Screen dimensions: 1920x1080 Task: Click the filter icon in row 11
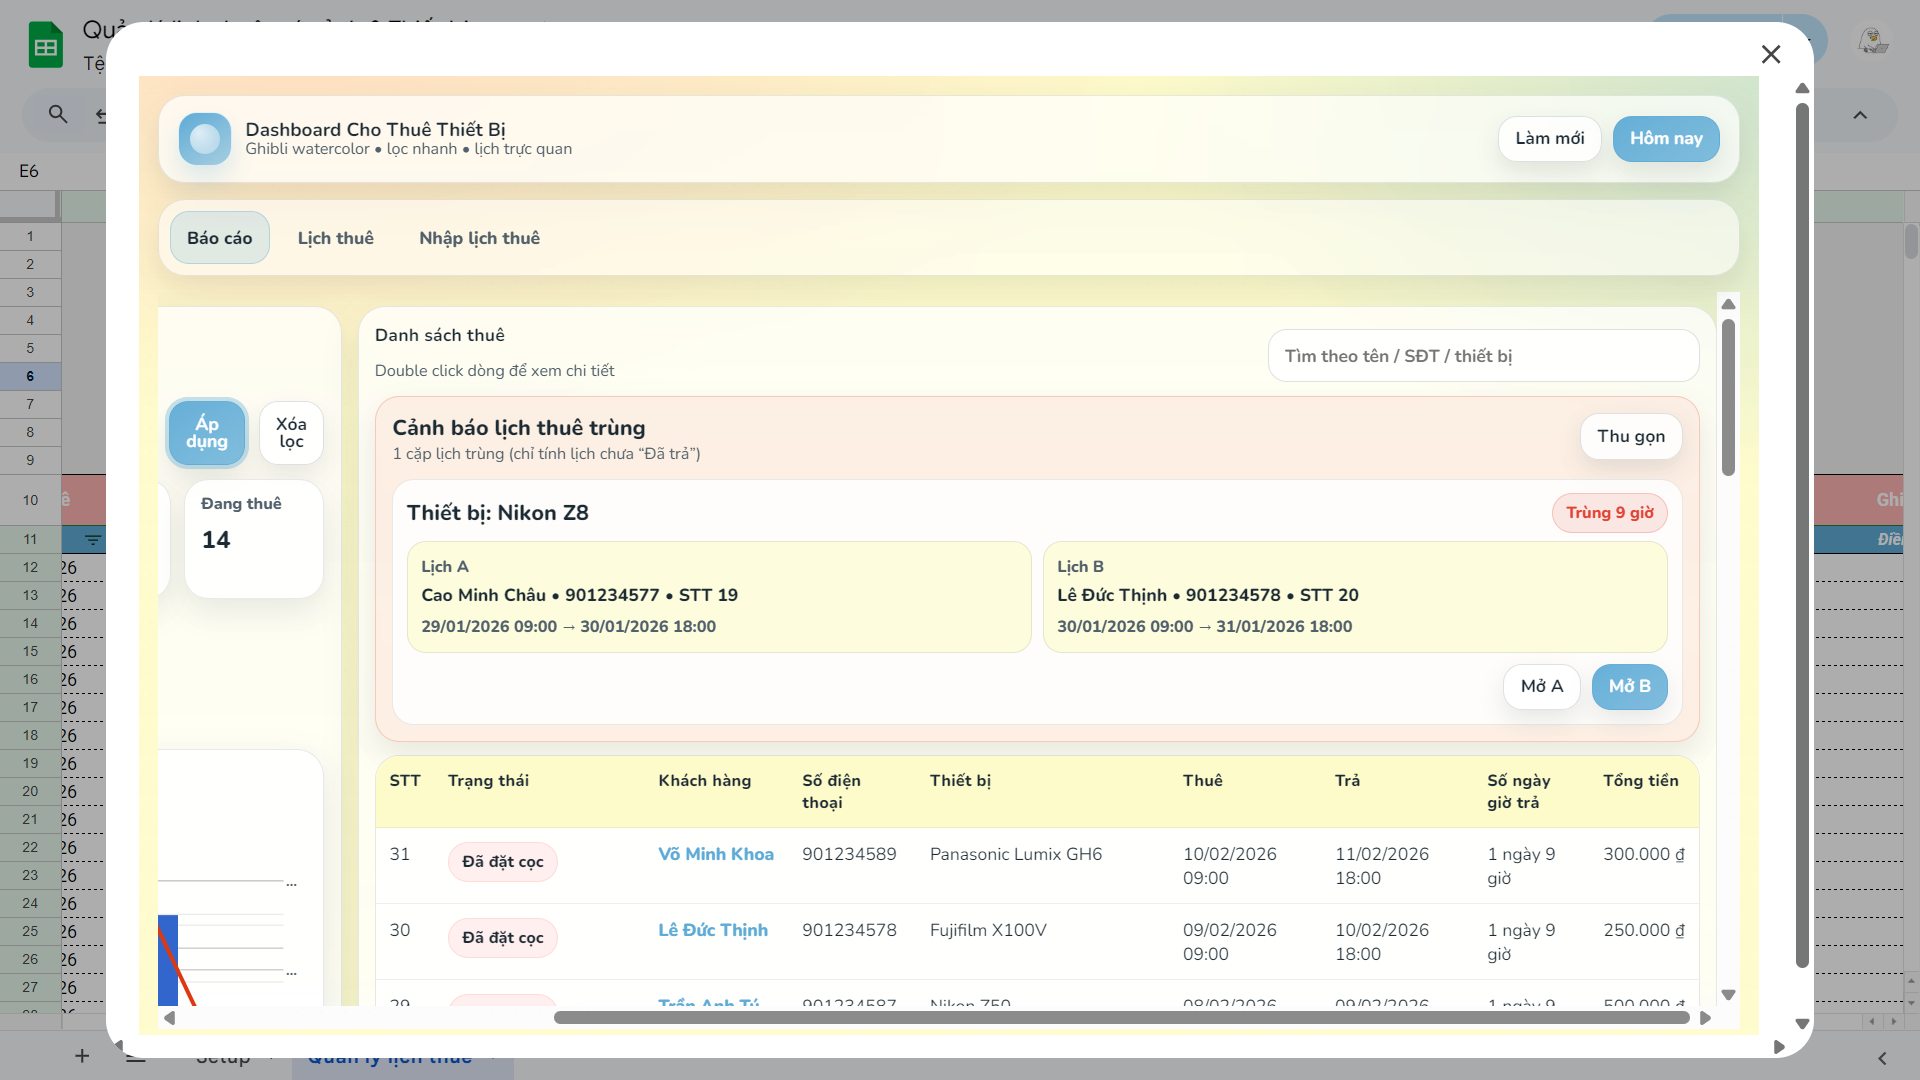click(93, 540)
